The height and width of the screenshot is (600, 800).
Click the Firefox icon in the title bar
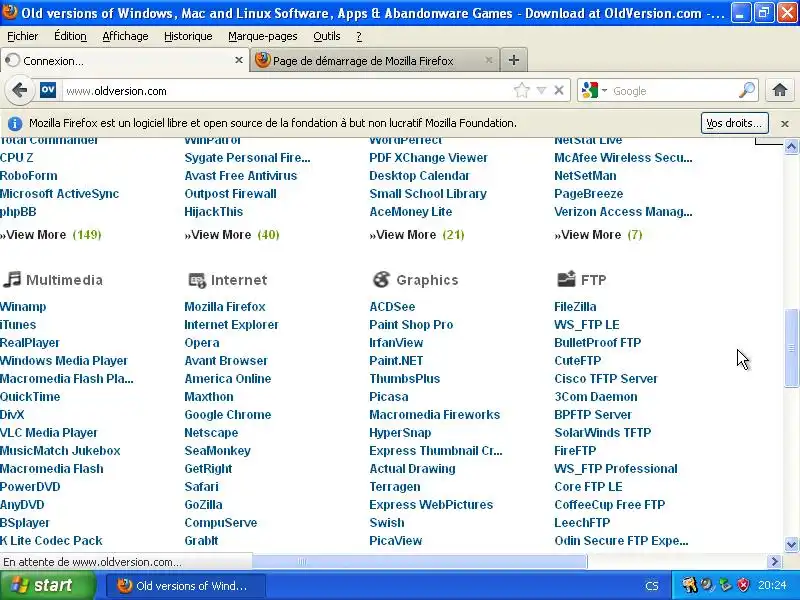[x=10, y=12]
